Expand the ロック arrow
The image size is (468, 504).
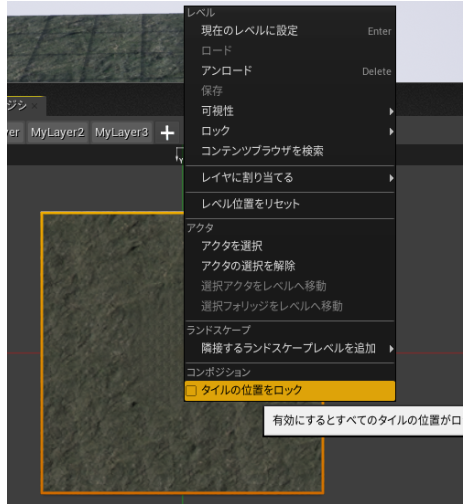click(391, 132)
